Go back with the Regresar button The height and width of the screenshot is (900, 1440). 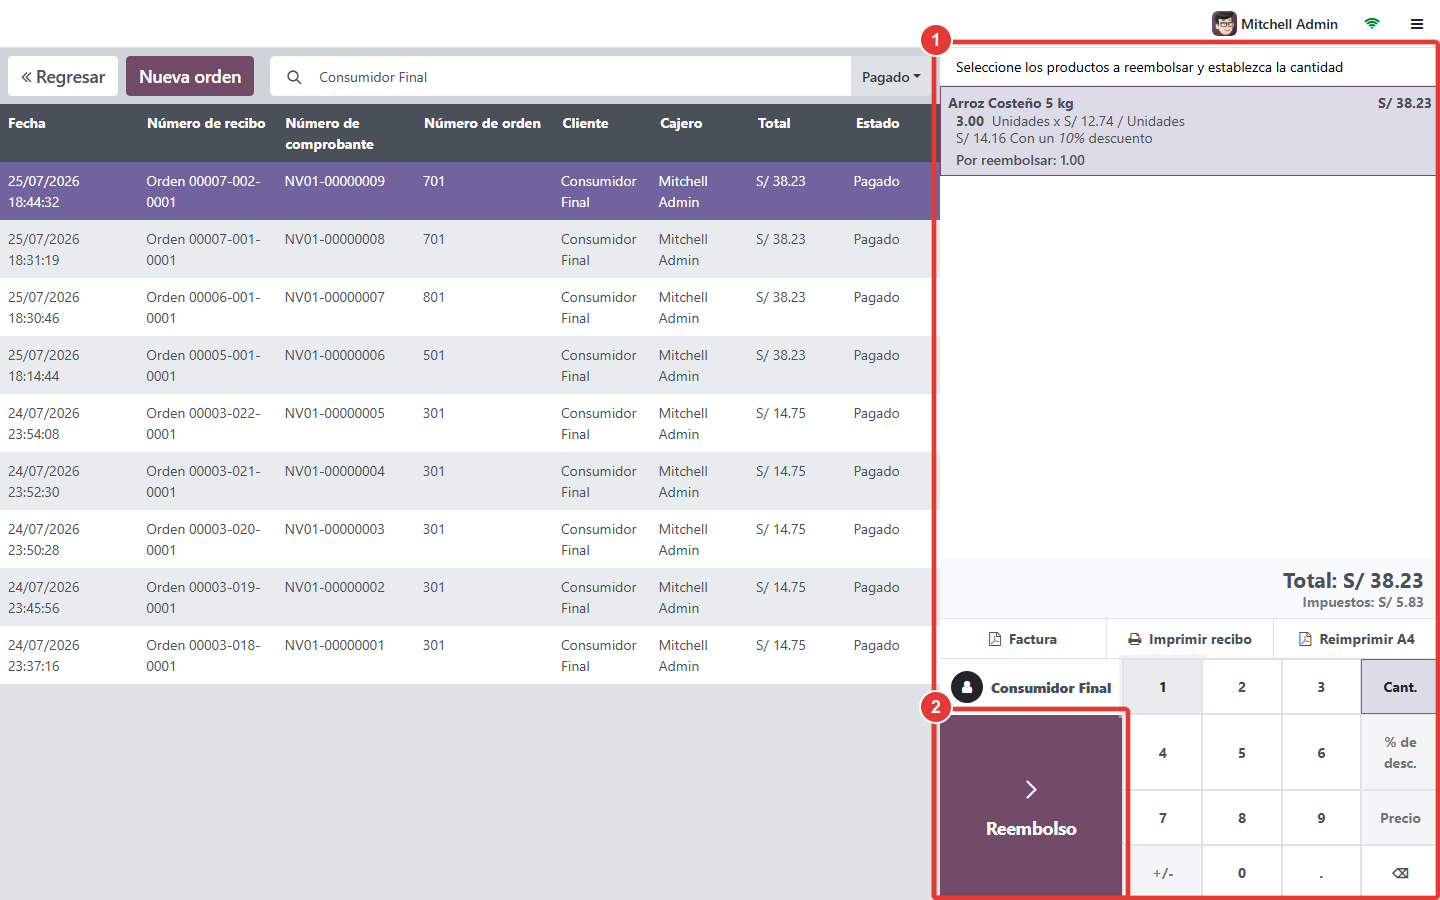[x=63, y=77]
